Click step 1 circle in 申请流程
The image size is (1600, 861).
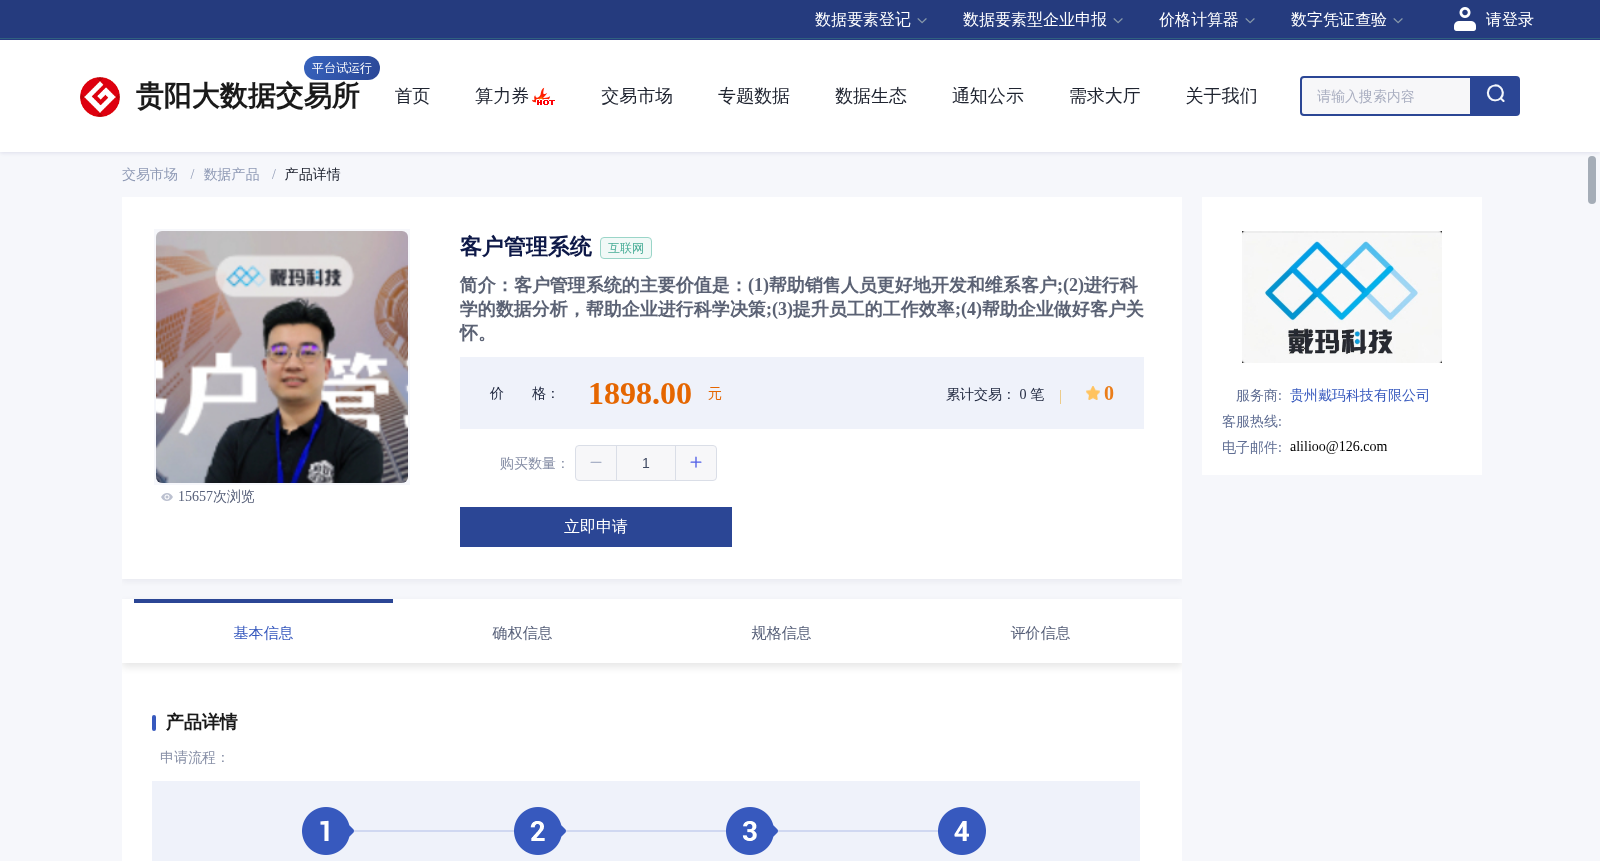click(325, 831)
